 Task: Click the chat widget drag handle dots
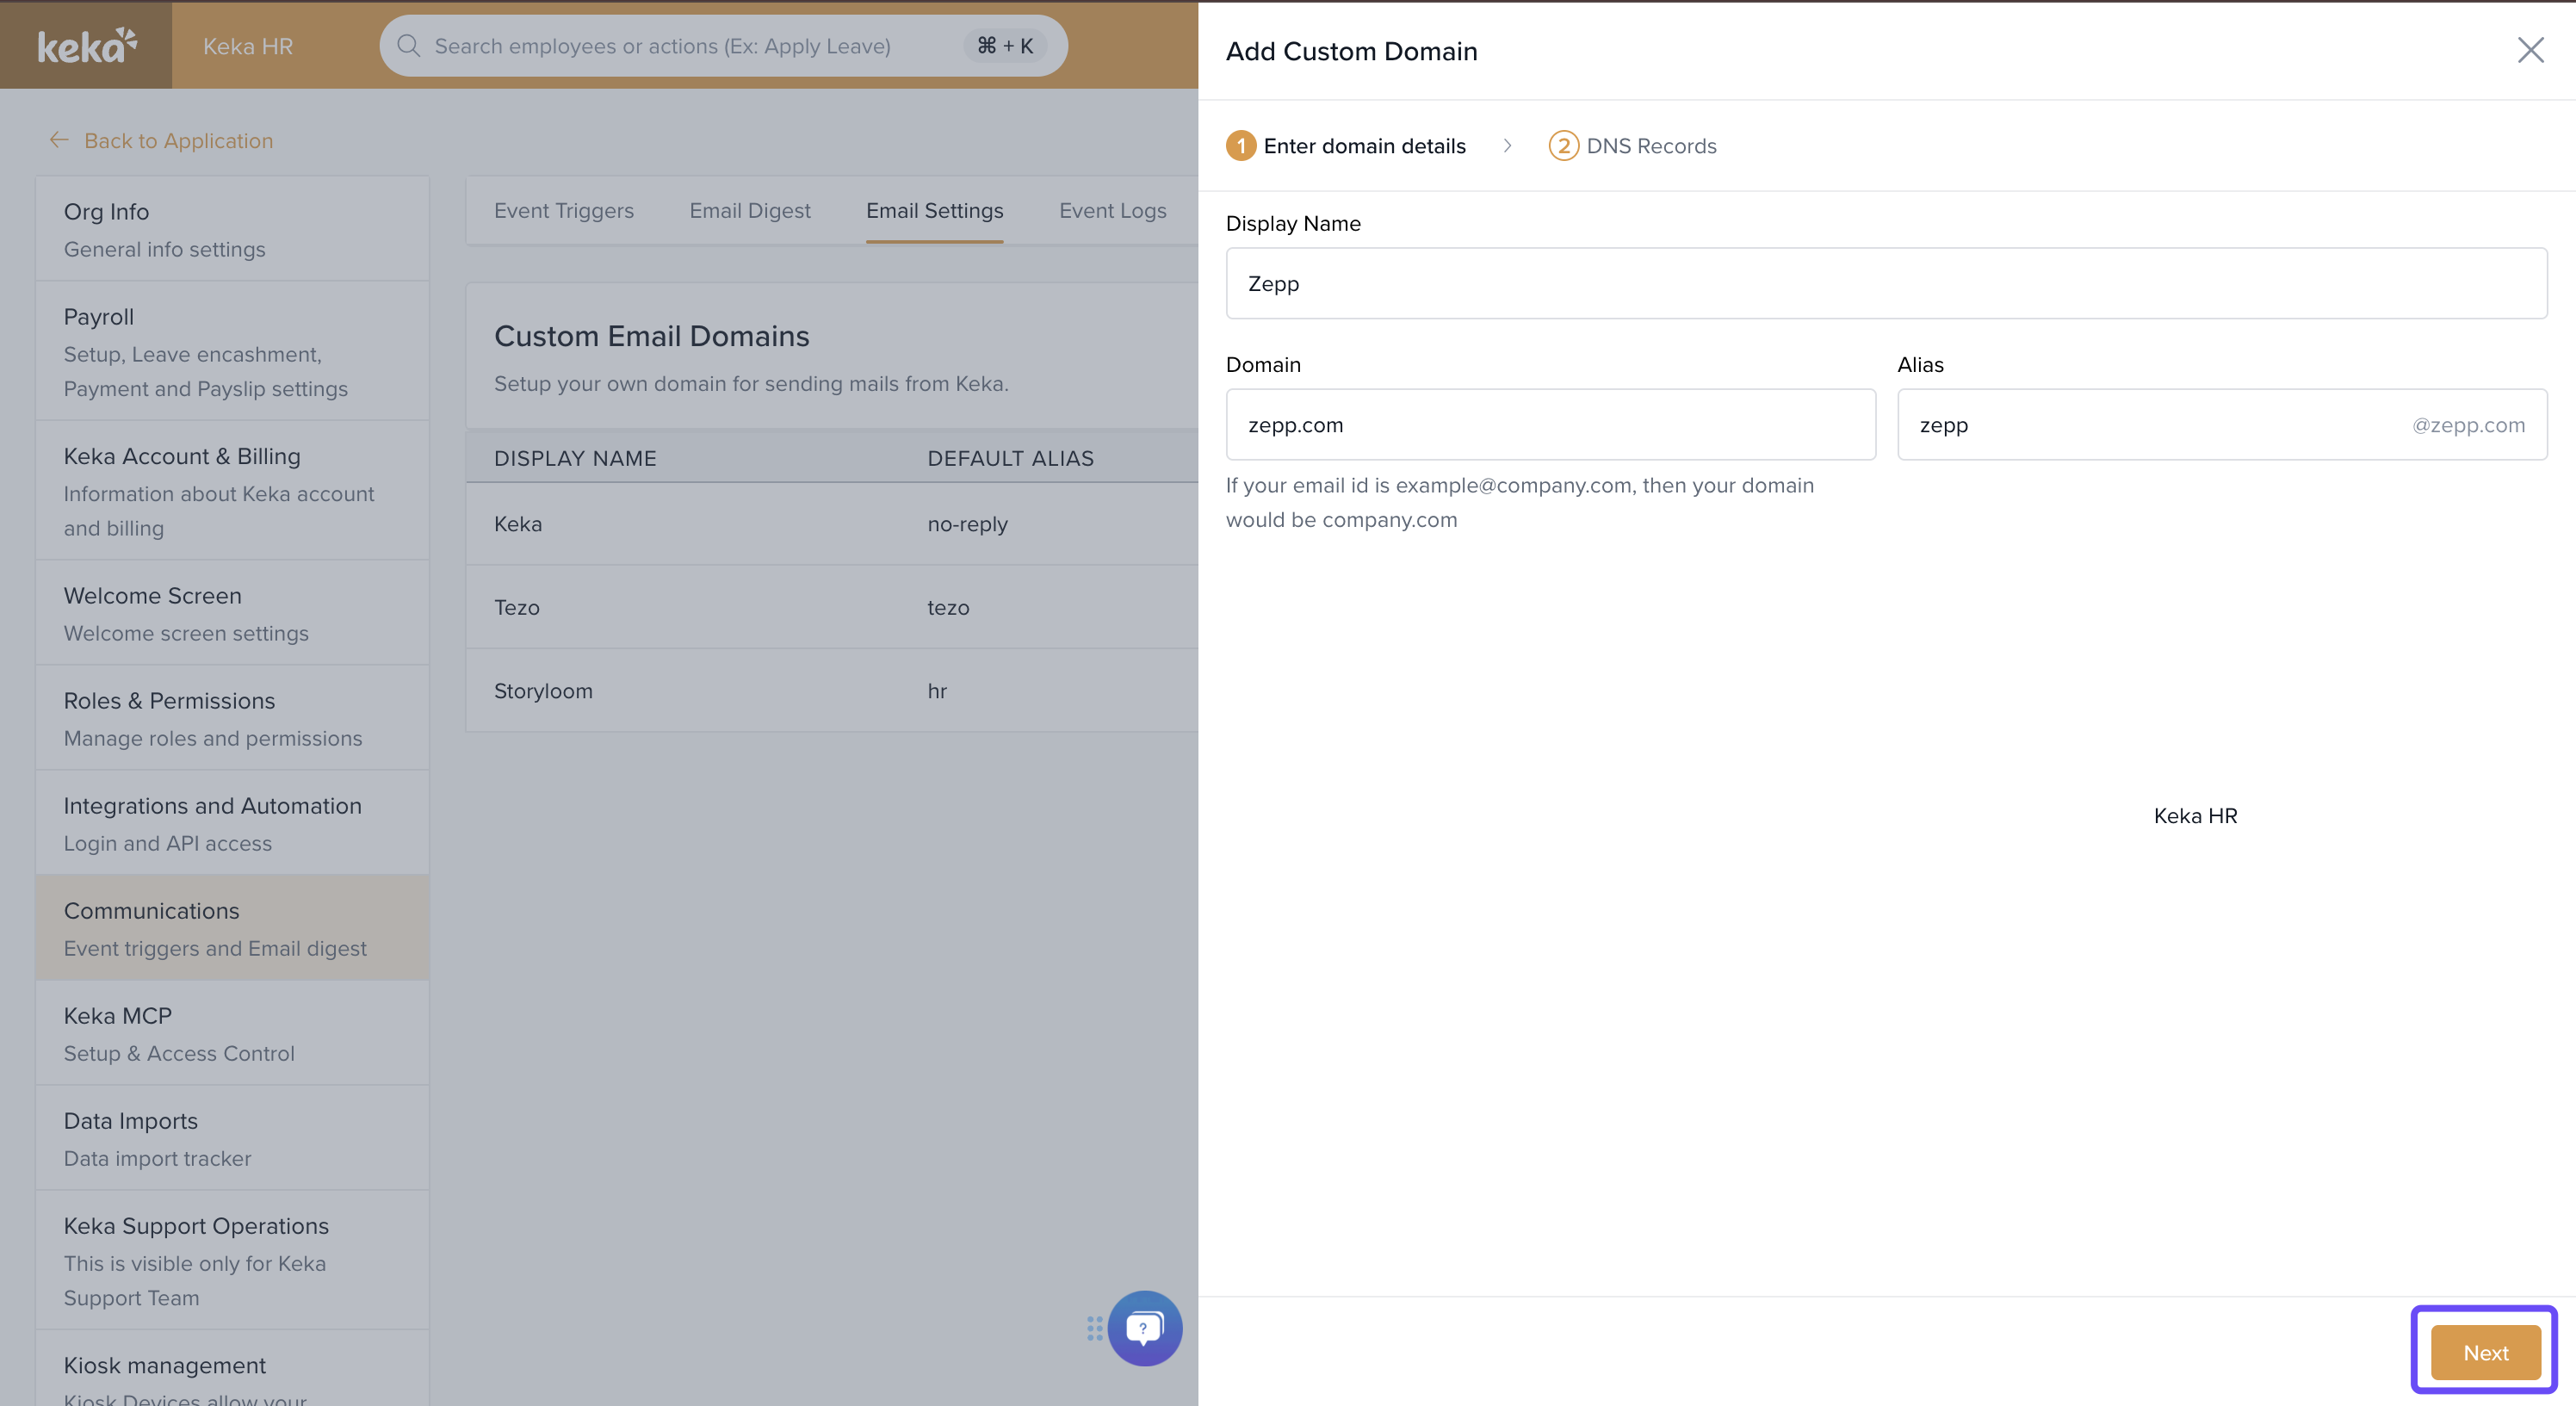click(x=1094, y=1328)
